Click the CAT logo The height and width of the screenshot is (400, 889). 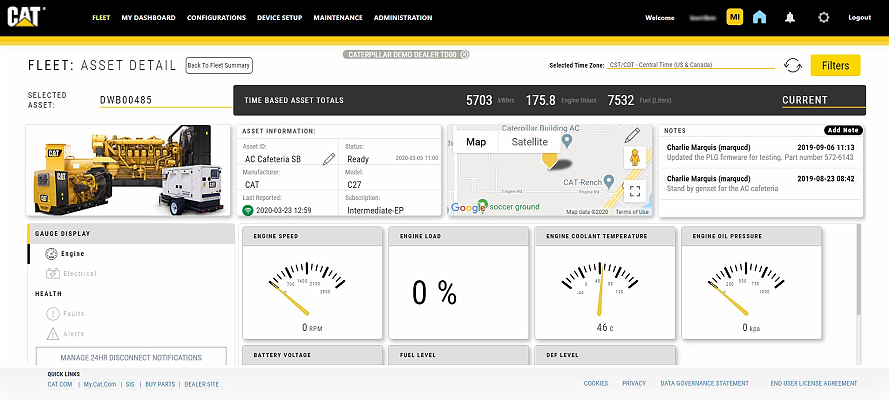click(x=26, y=16)
